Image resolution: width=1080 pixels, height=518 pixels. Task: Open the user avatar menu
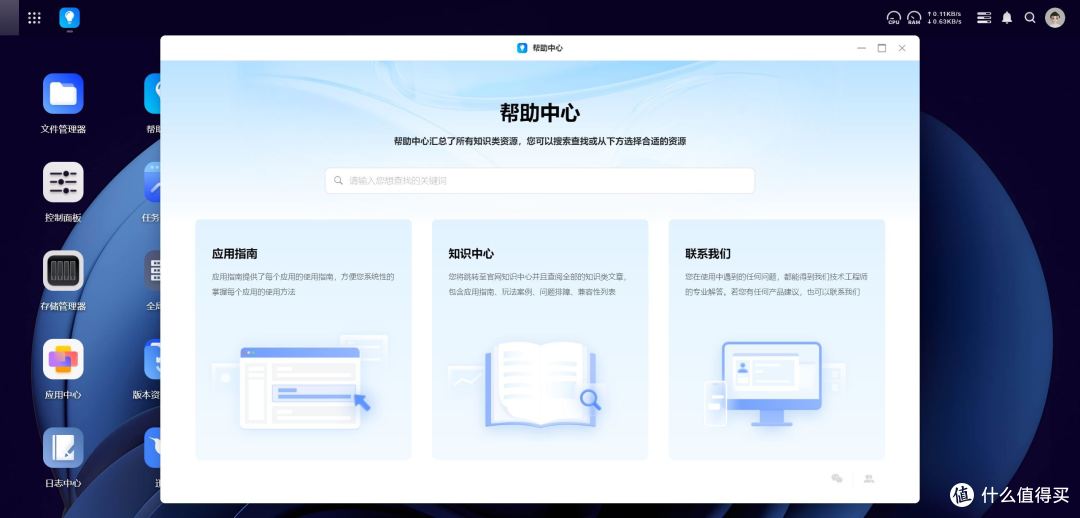(x=1055, y=18)
